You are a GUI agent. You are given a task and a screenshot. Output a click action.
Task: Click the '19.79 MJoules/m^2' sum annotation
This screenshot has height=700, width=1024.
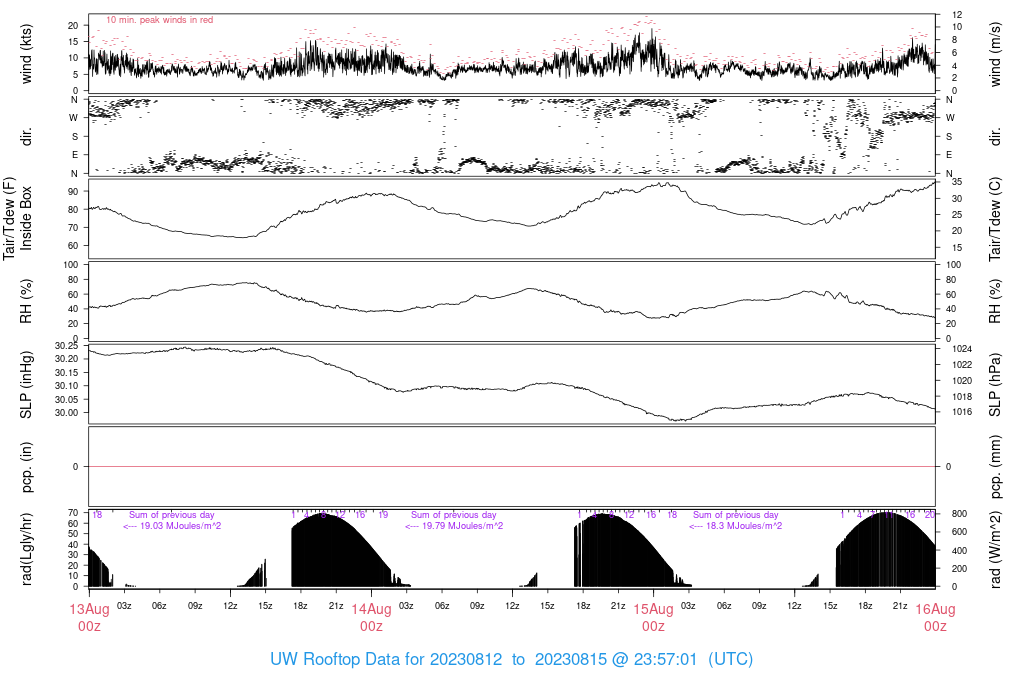click(454, 526)
